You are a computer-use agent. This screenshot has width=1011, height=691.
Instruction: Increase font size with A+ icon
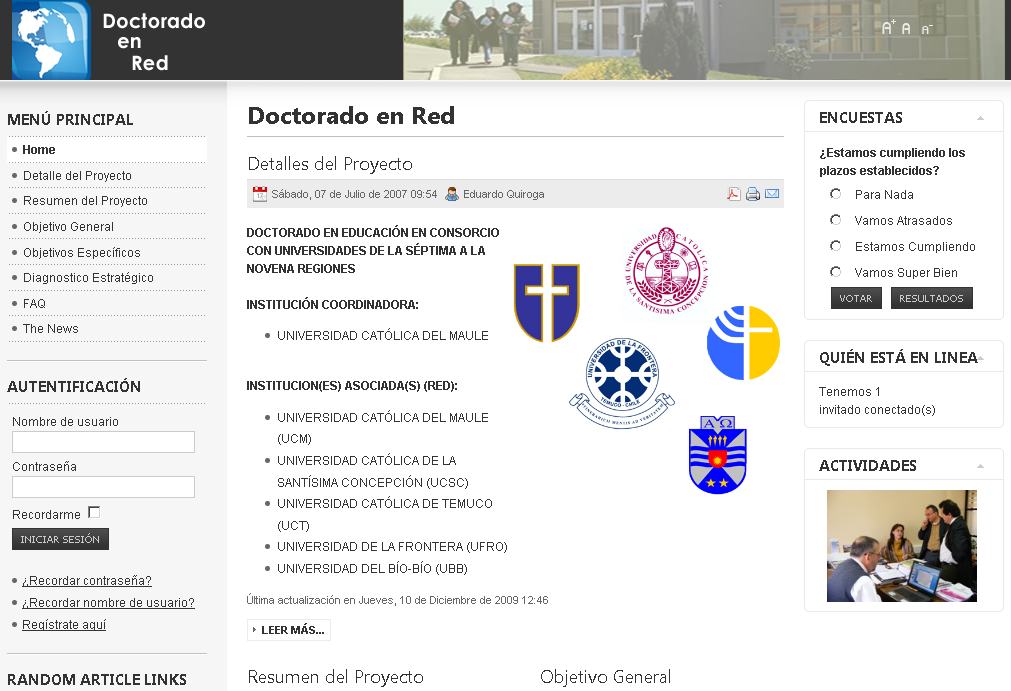click(x=888, y=27)
